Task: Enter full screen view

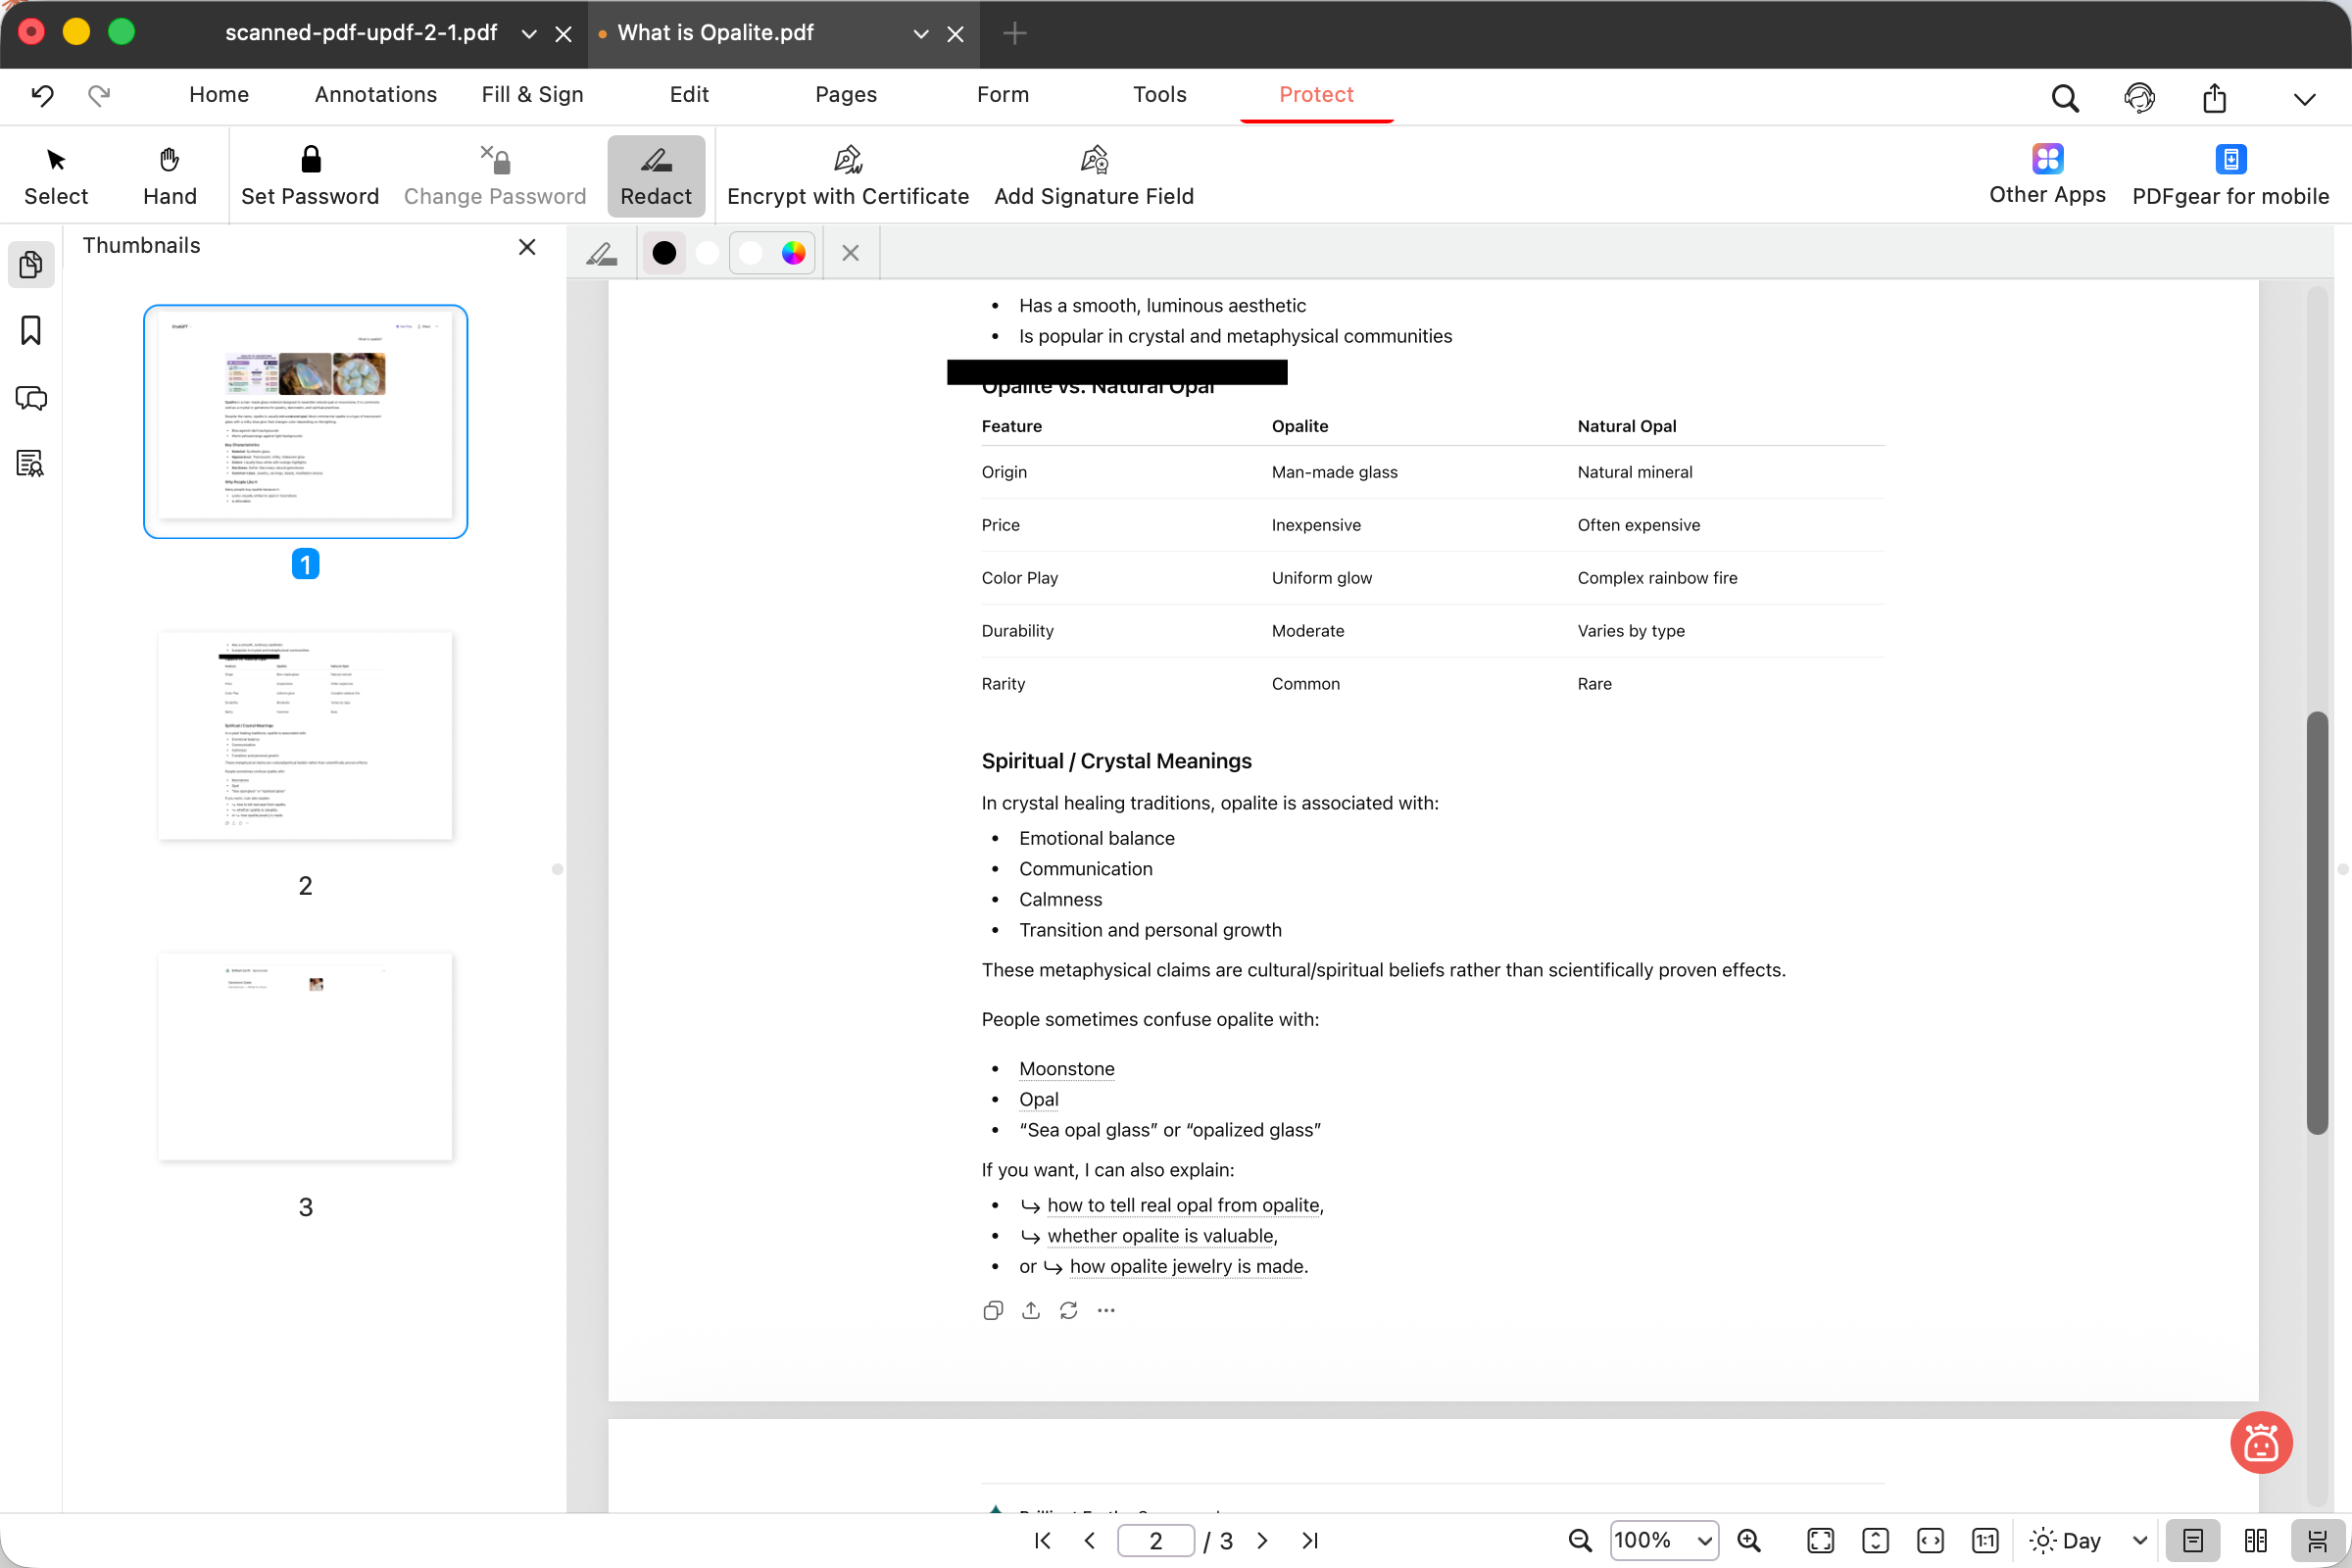Action: [1821, 1540]
